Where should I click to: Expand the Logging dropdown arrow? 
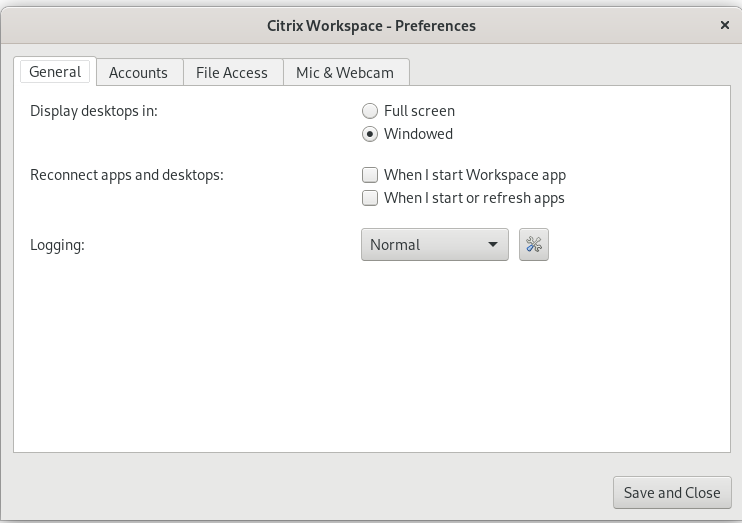click(x=492, y=245)
